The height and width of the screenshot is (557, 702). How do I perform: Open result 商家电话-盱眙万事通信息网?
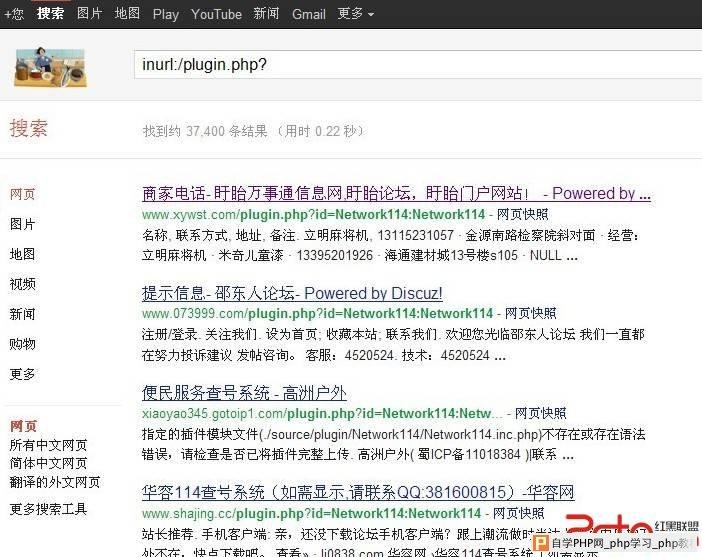point(396,193)
